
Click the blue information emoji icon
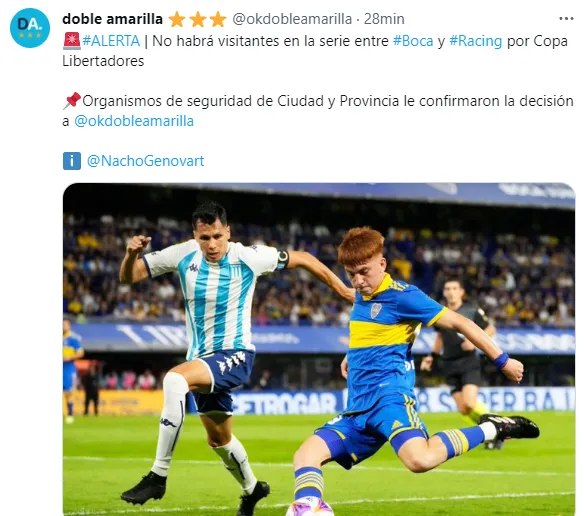pyautogui.click(x=72, y=161)
